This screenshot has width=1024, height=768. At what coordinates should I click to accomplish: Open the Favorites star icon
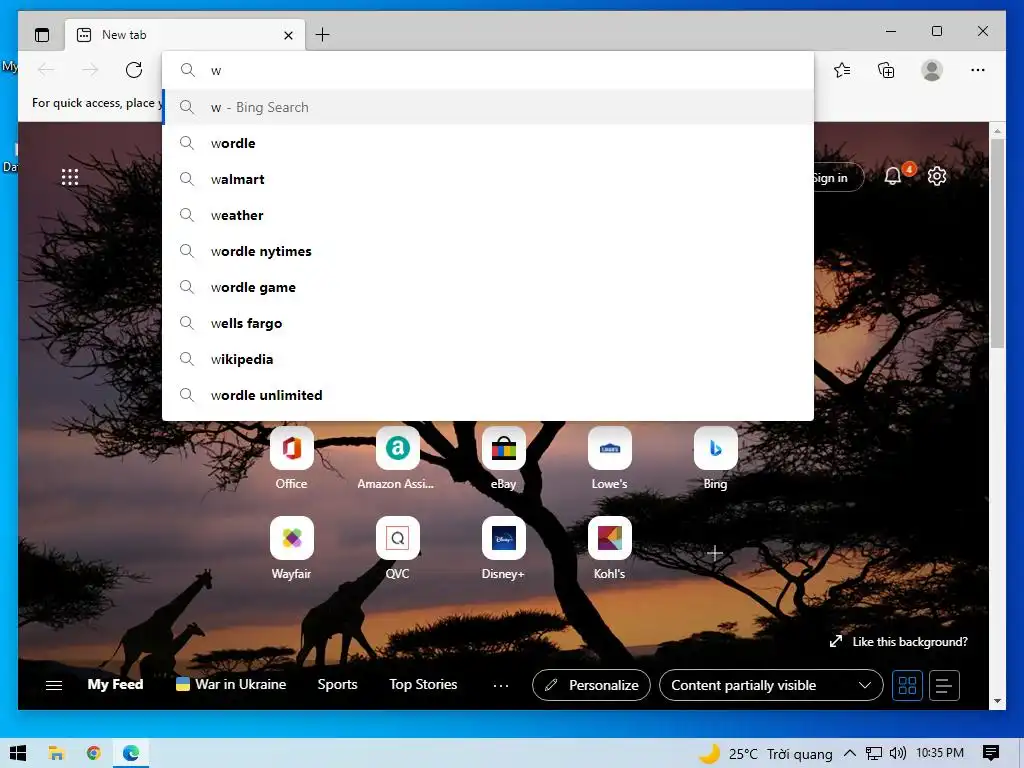[842, 70]
